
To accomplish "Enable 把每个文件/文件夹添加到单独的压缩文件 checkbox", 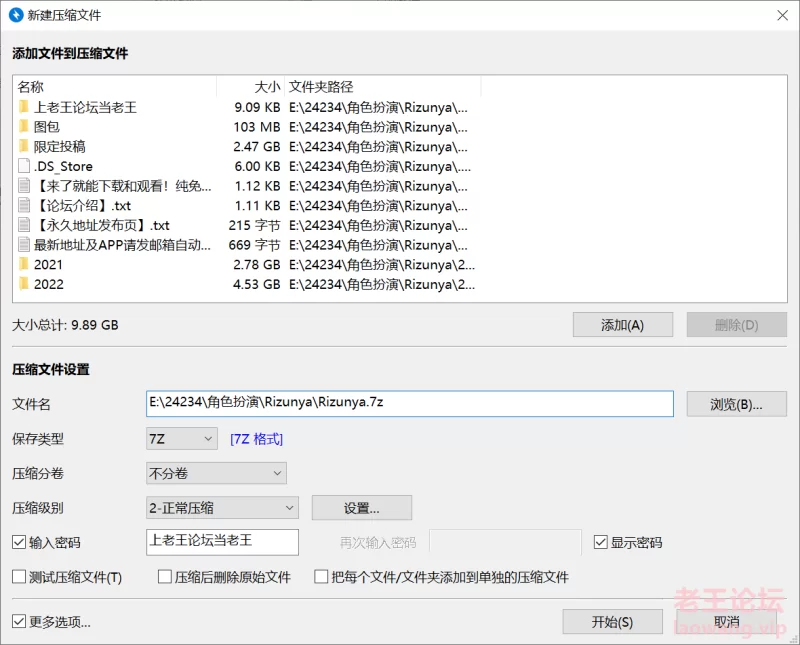I will (321, 577).
